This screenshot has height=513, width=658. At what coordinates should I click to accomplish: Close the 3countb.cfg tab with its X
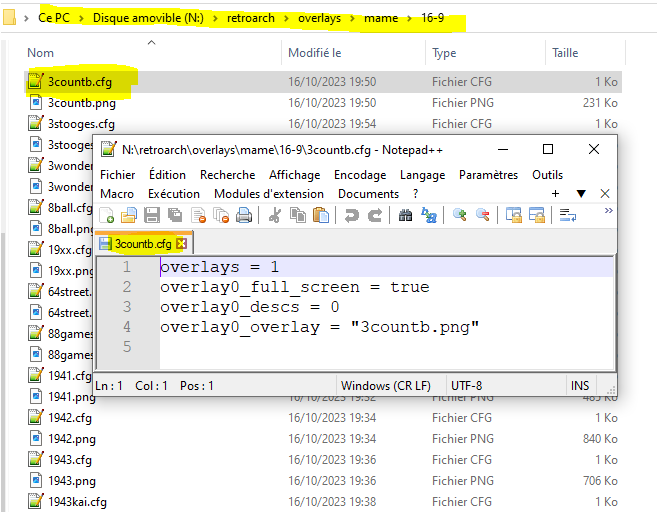181,244
